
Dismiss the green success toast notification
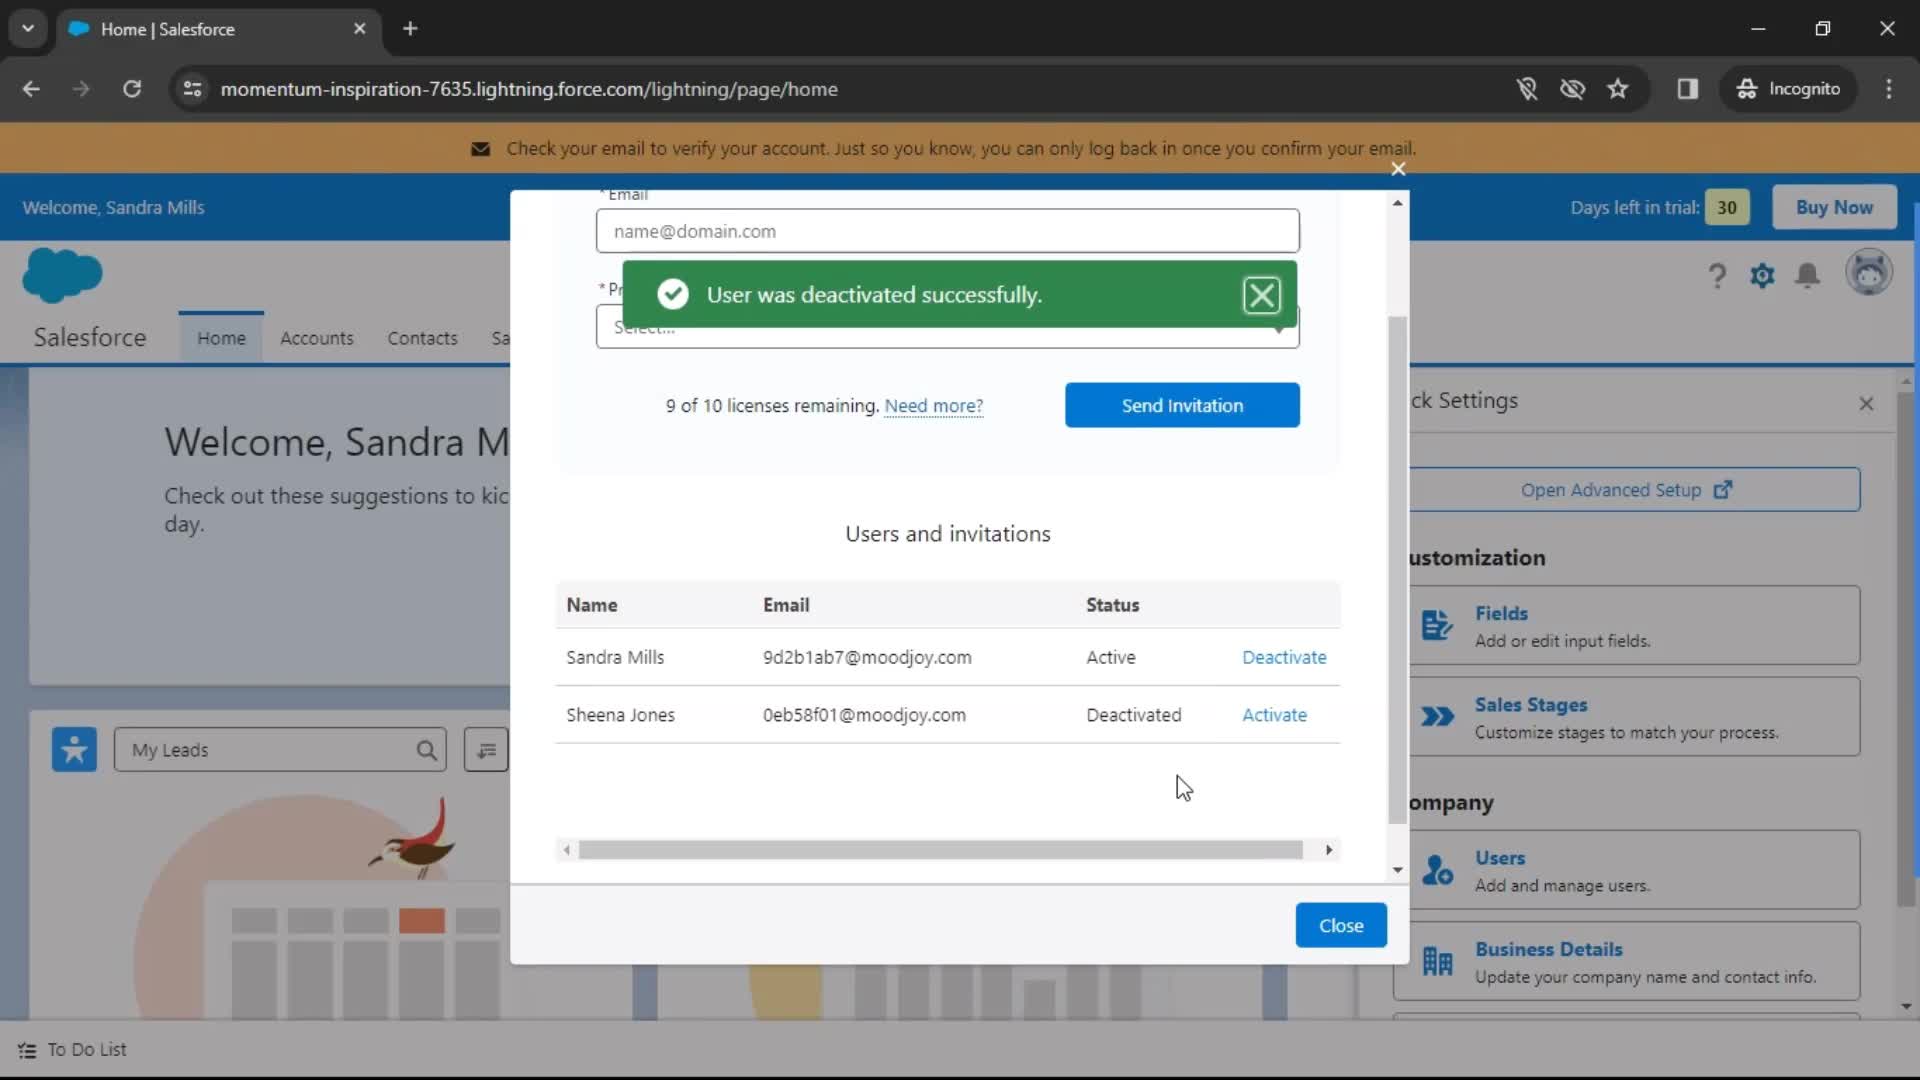tap(1261, 295)
